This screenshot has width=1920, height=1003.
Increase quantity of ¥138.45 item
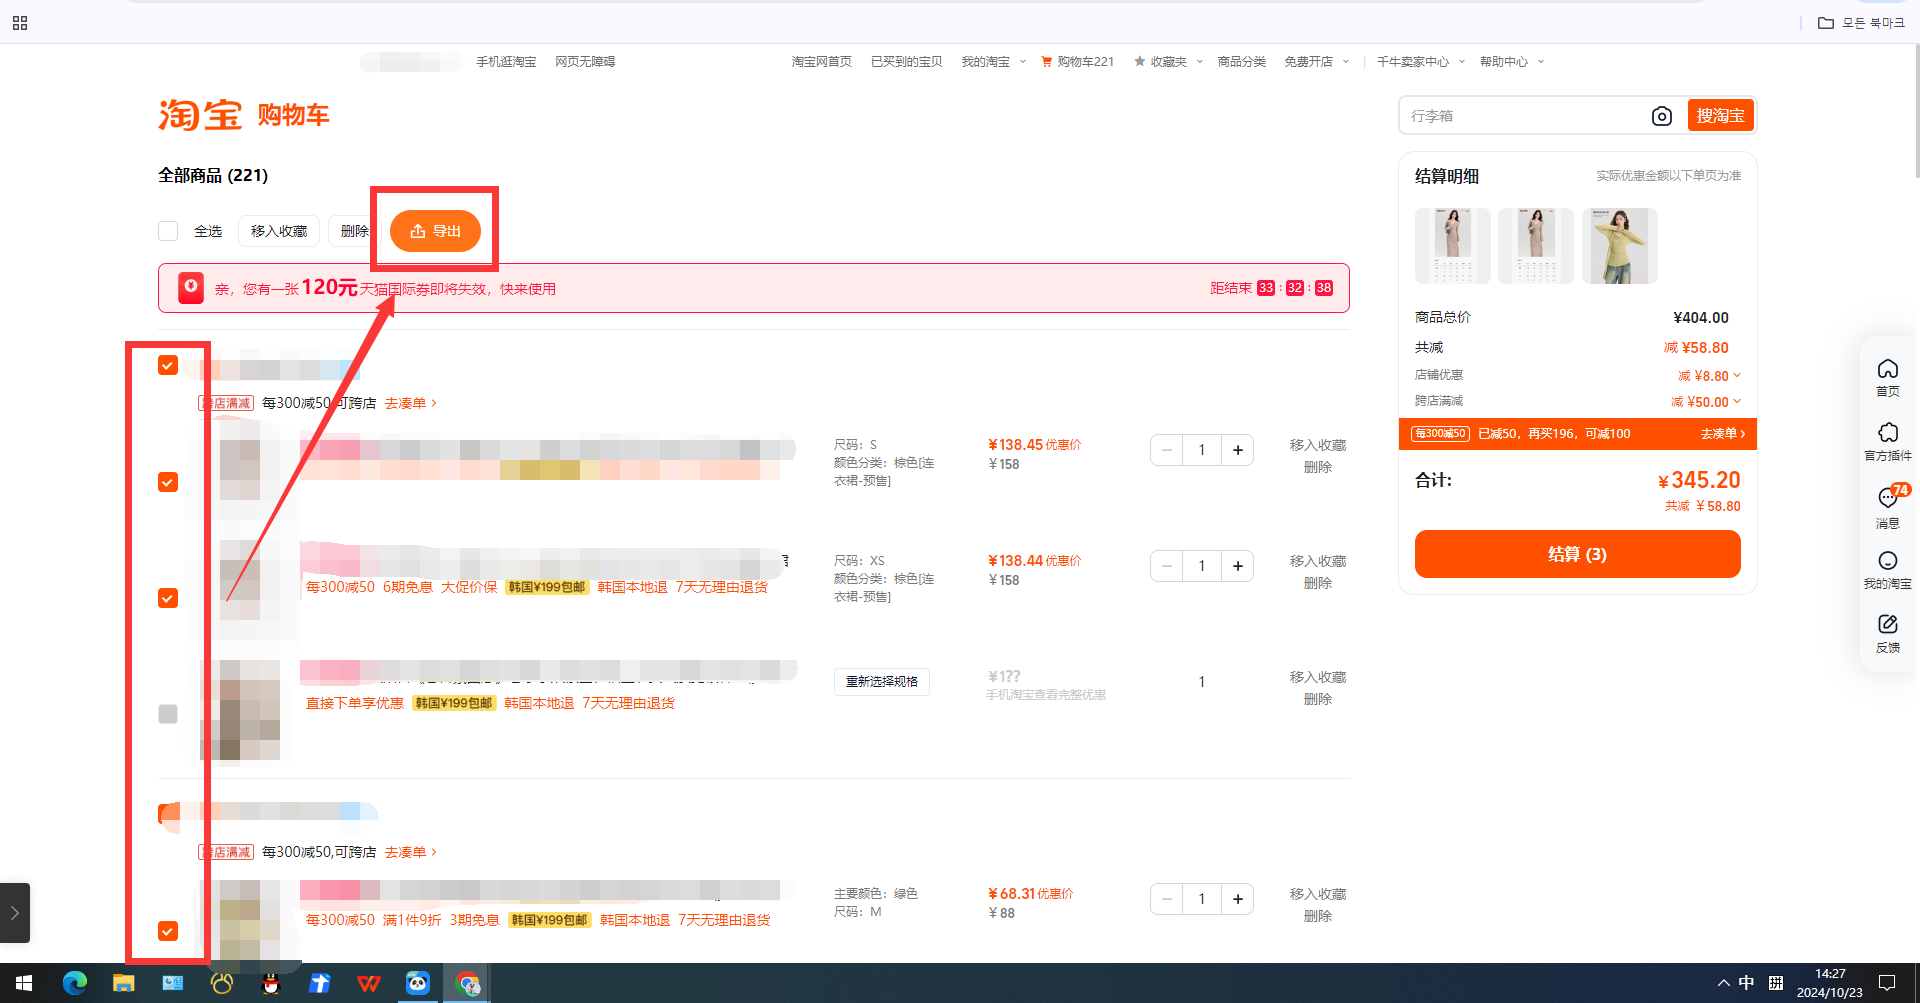pos(1238,450)
